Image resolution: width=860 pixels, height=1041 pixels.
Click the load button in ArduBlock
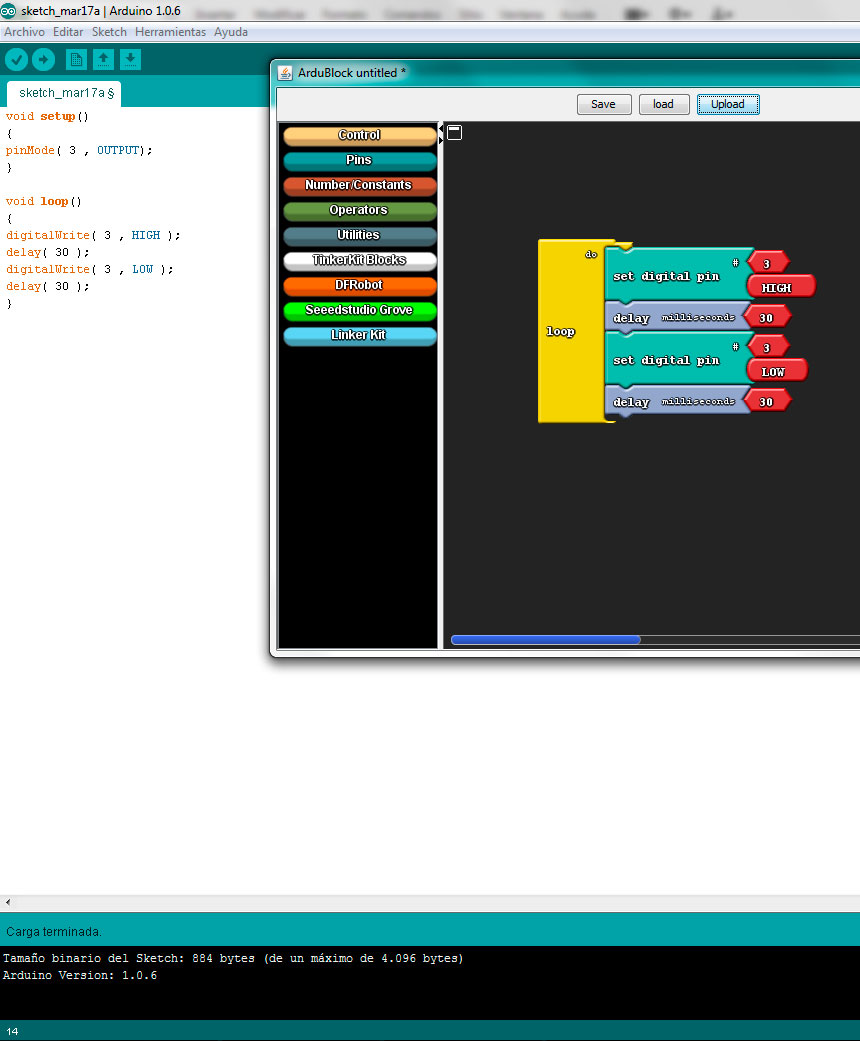(x=663, y=104)
